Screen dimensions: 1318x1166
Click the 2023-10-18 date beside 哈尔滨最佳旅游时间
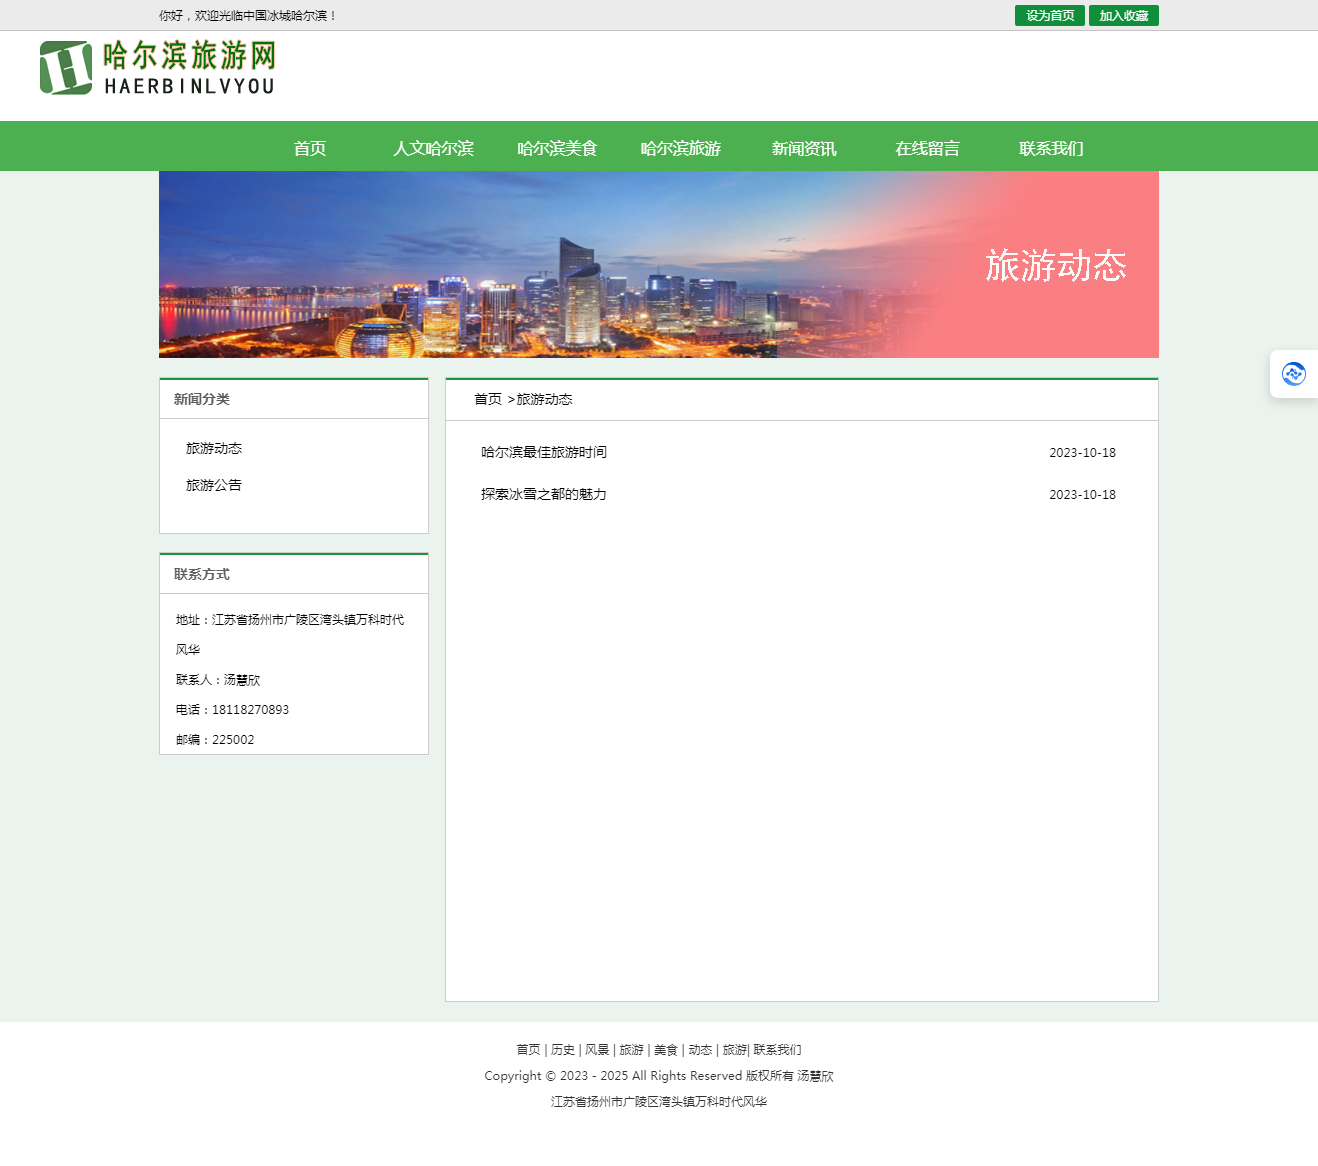pos(1082,453)
